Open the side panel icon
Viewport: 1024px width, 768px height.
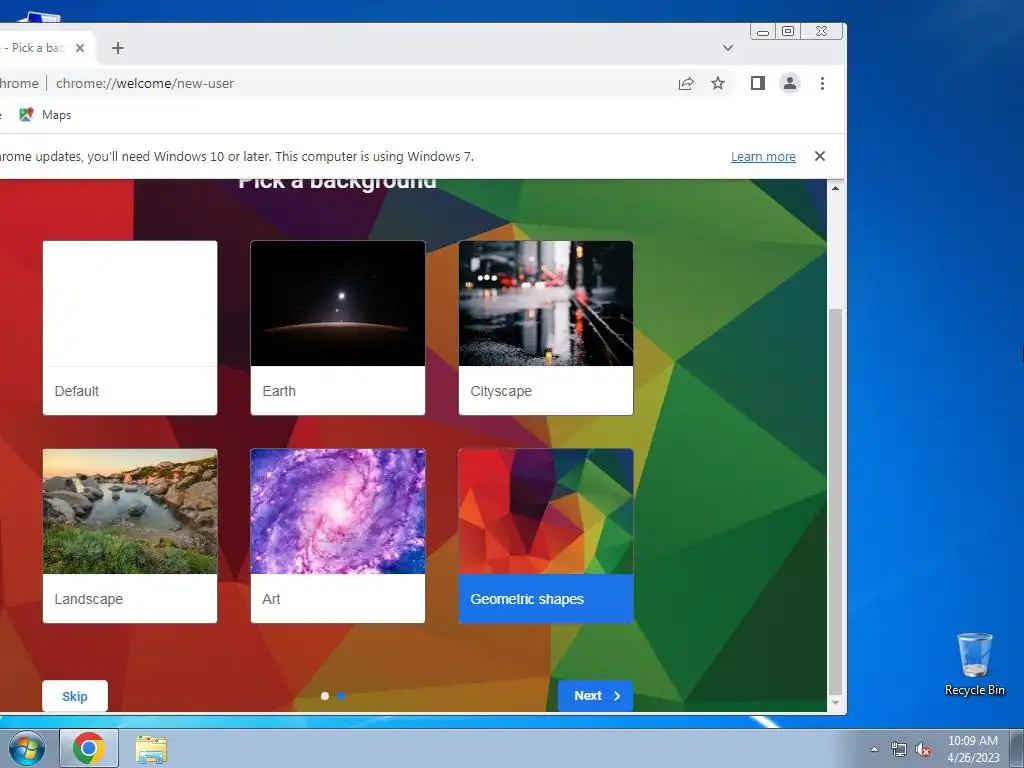[x=758, y=83]
